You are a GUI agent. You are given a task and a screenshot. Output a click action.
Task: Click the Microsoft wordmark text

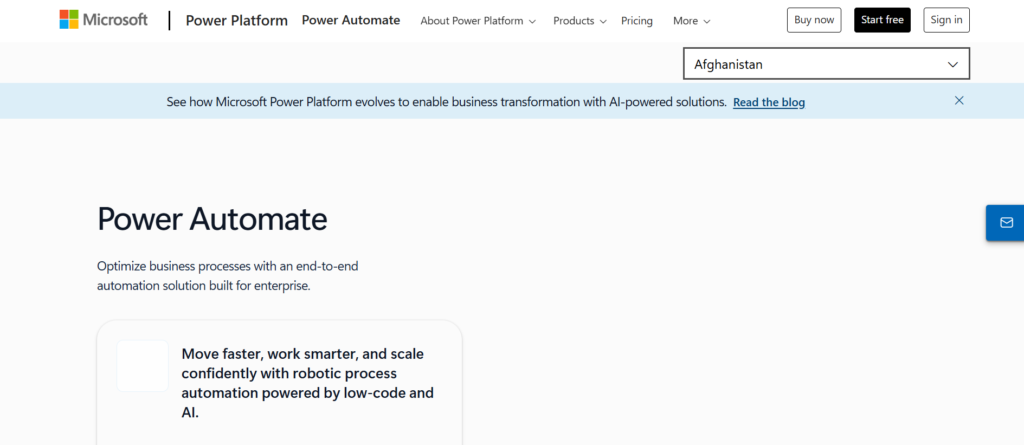point(115,20)
